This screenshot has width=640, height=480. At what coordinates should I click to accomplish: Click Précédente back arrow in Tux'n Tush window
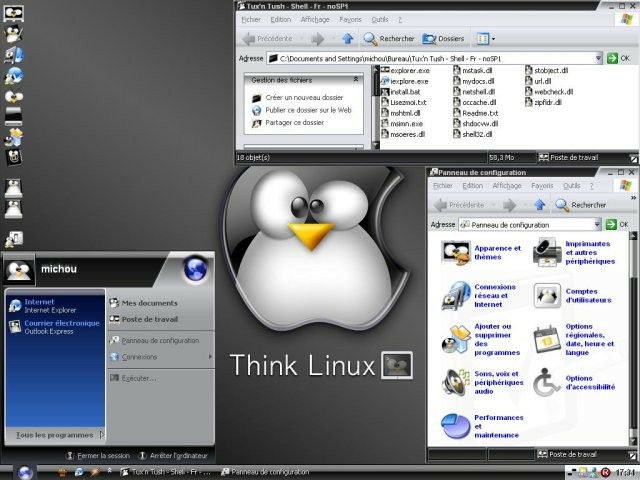267,39
